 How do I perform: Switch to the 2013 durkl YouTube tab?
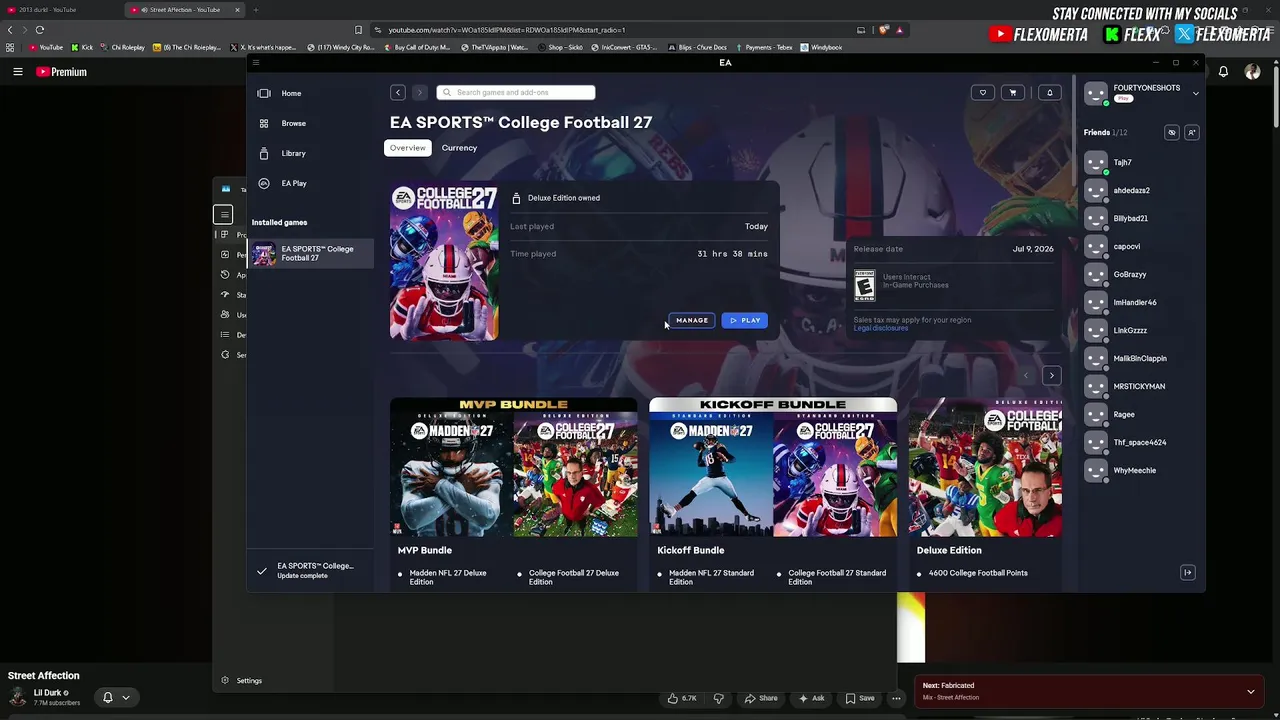60,10
